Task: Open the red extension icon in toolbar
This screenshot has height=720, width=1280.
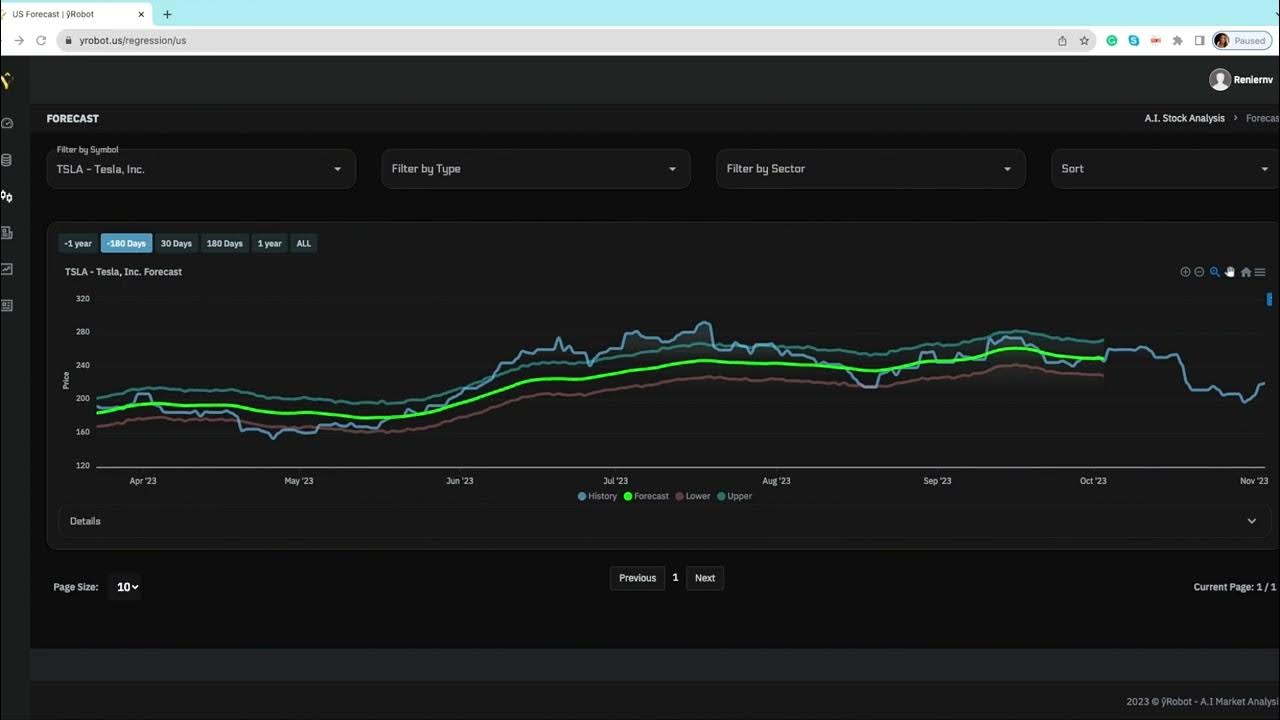Action: 1156,41
